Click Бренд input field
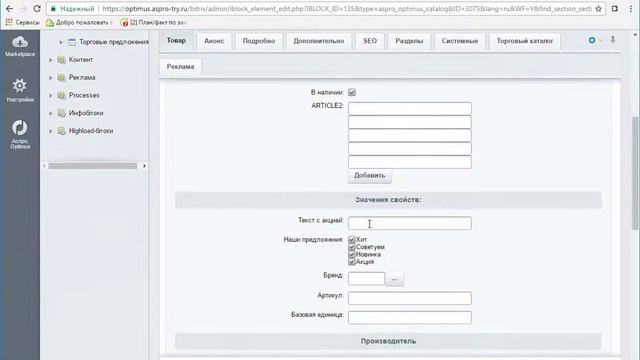The height and width of the screenshot is (360, 640). pyautogui.click(x=367, y=279)
